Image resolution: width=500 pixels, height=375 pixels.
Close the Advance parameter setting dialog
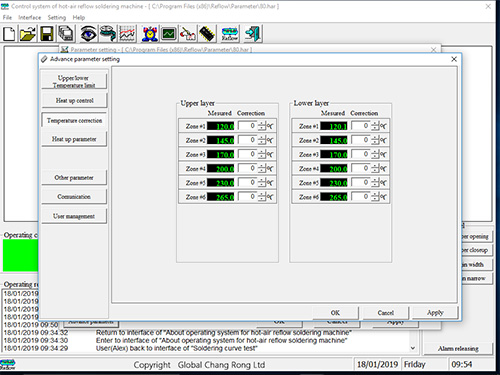[454, 59]
